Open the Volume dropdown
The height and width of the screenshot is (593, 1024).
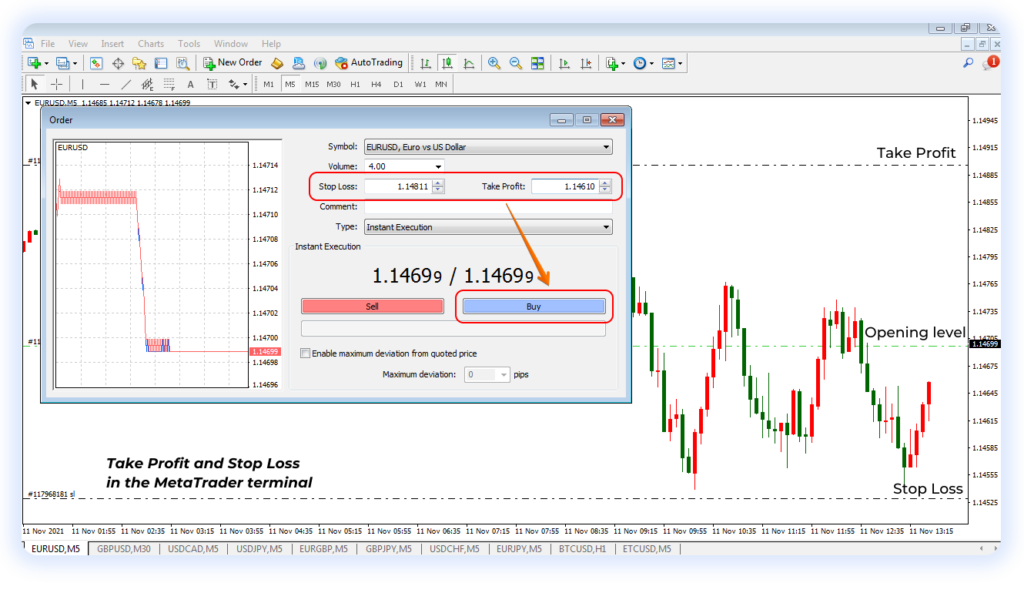[436, 165]
